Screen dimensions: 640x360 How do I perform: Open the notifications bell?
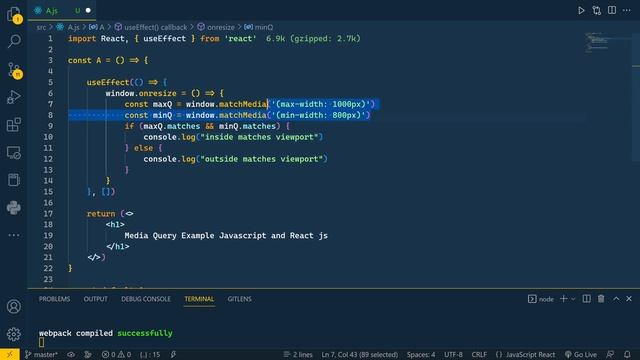click(627, 354)
